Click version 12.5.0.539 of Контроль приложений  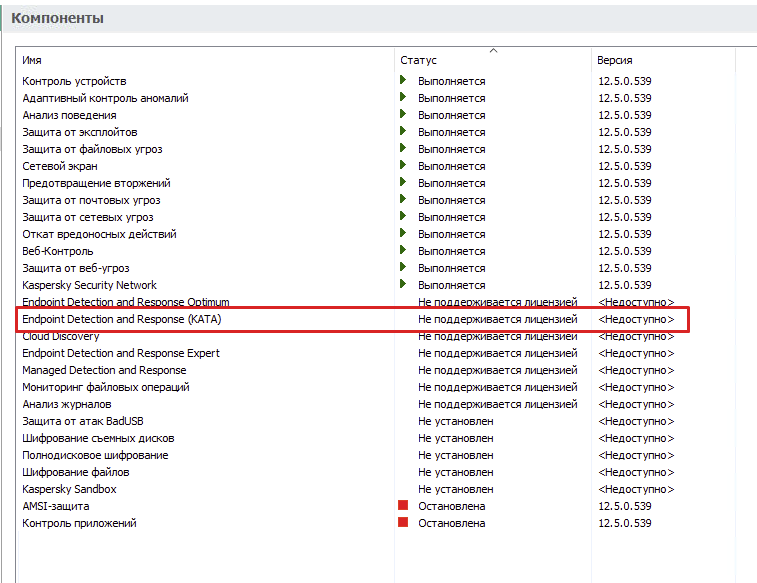pyautogui.click(x=625, y=523)
